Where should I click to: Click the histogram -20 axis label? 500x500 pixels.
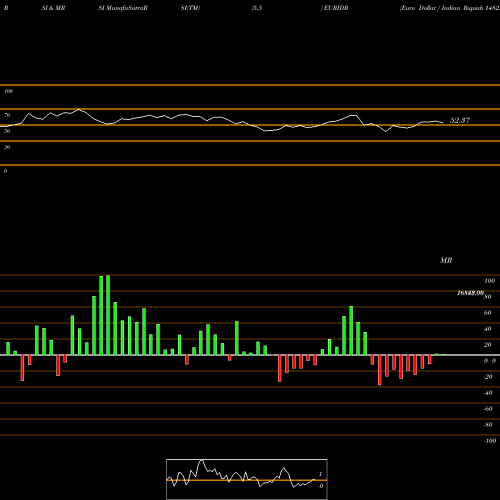pyautogui.click(x=488, y=377)
